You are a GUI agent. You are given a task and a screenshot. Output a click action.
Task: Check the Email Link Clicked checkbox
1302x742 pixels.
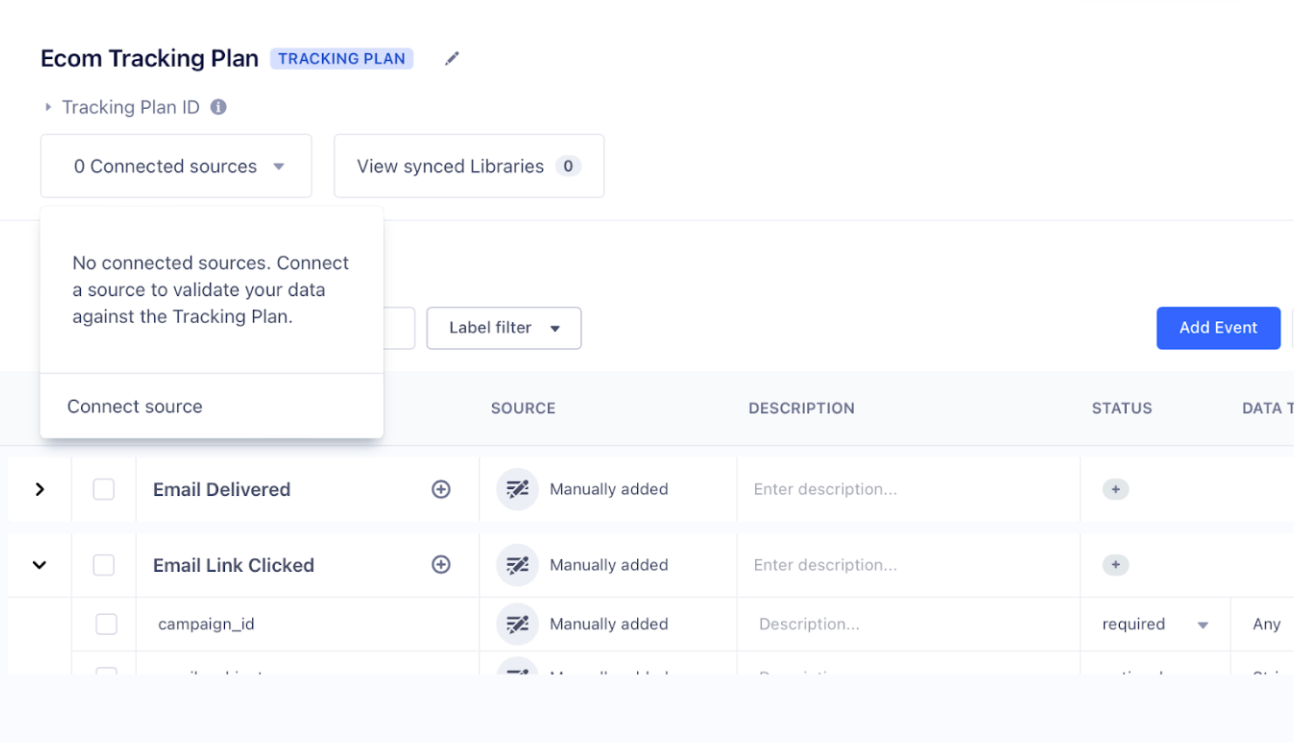(x=104, y=565)
